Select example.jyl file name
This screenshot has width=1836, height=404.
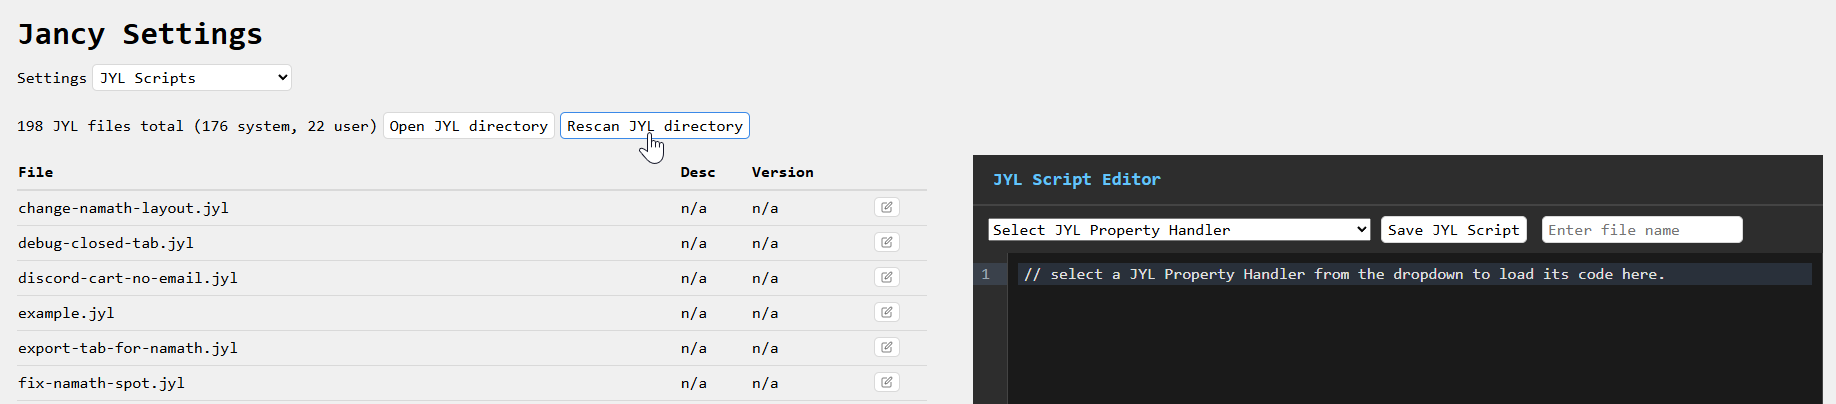tap(66, 313)
